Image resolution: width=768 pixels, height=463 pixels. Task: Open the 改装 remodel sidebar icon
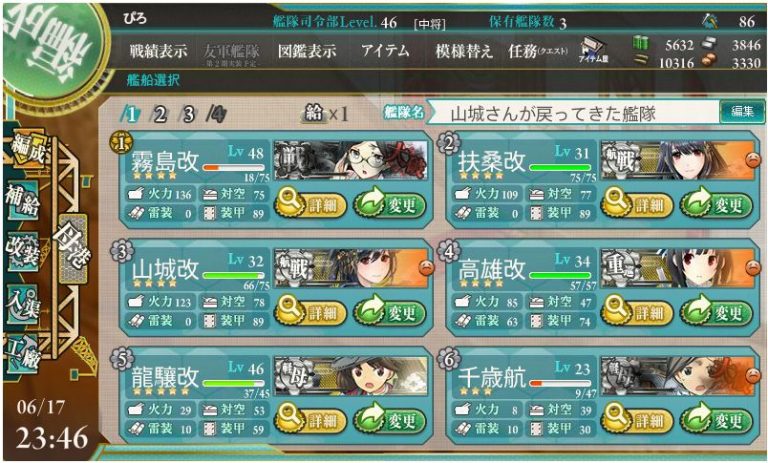tap(23, 250)
